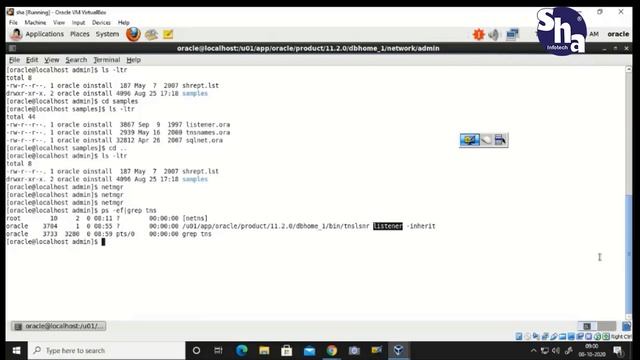Image resolution: width=640 pixels, height=360 pixels.
Task: Click VirtualBox USB devices status icon
Action: [554, 336]
